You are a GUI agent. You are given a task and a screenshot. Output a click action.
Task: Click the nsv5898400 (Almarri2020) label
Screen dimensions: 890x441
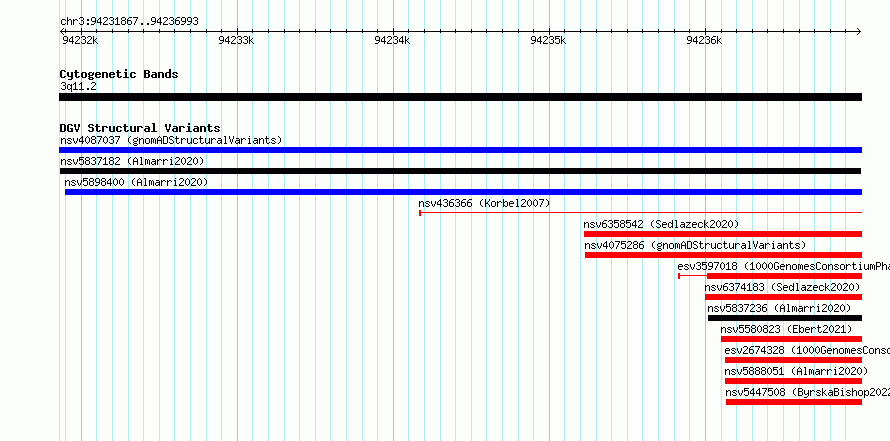tap(136, 182)
